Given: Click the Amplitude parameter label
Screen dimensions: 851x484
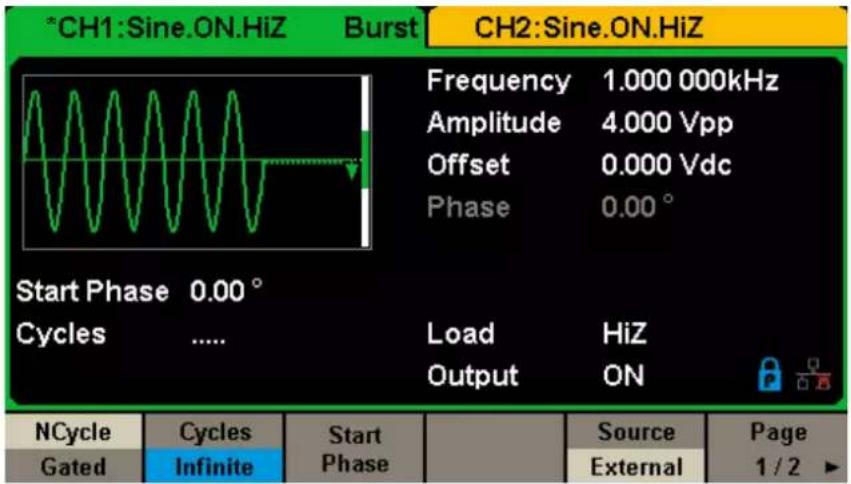Looking at the screenshot, I should [494, 124].
